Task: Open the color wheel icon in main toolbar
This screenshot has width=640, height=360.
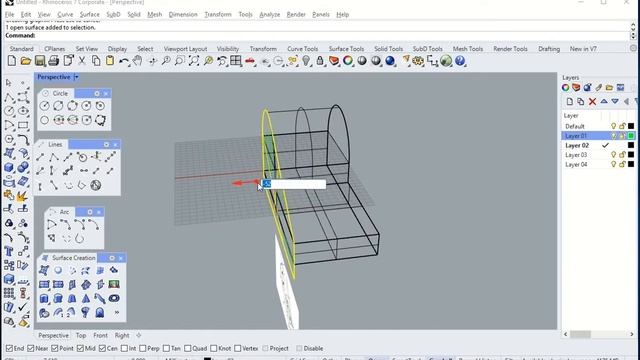Action: (x=348, y=61)
